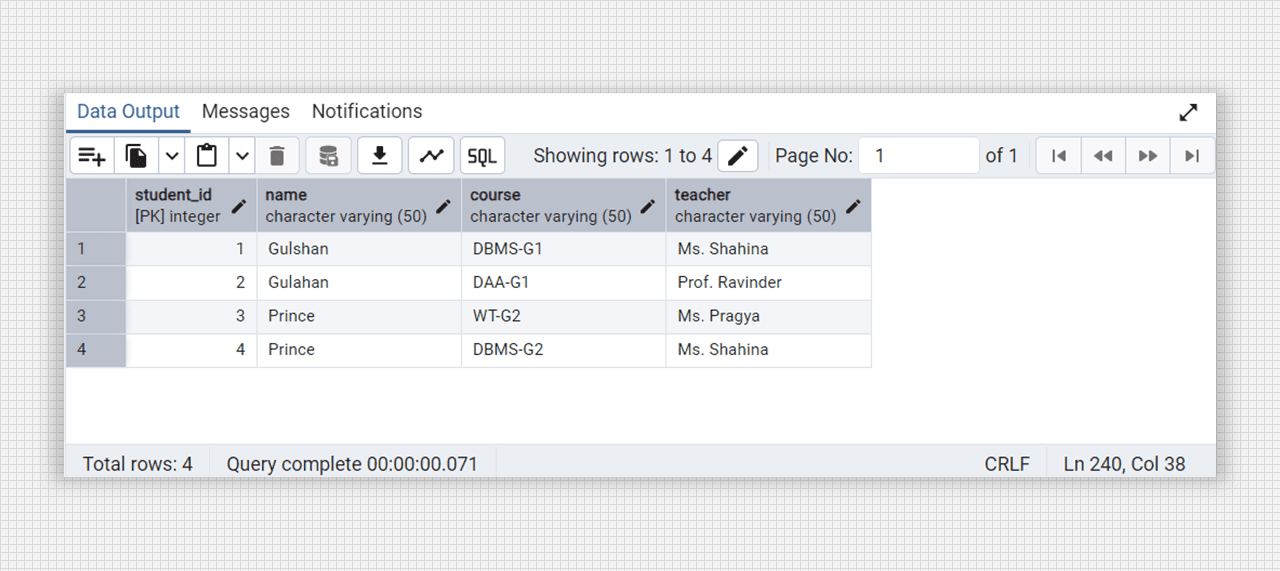
Task: Expand the output panel to full screen
Action: [1188, 112]
